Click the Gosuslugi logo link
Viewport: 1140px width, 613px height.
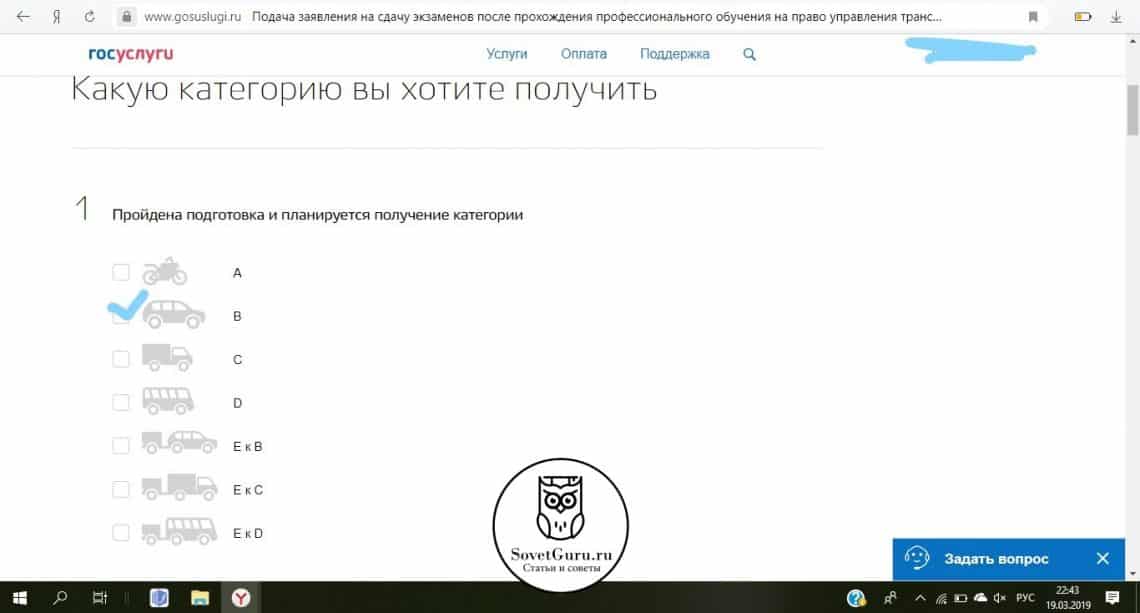tap(130, 54)
